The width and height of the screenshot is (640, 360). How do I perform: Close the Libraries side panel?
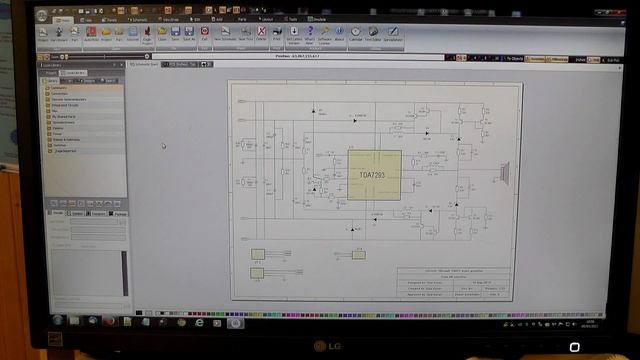point(122,65)
